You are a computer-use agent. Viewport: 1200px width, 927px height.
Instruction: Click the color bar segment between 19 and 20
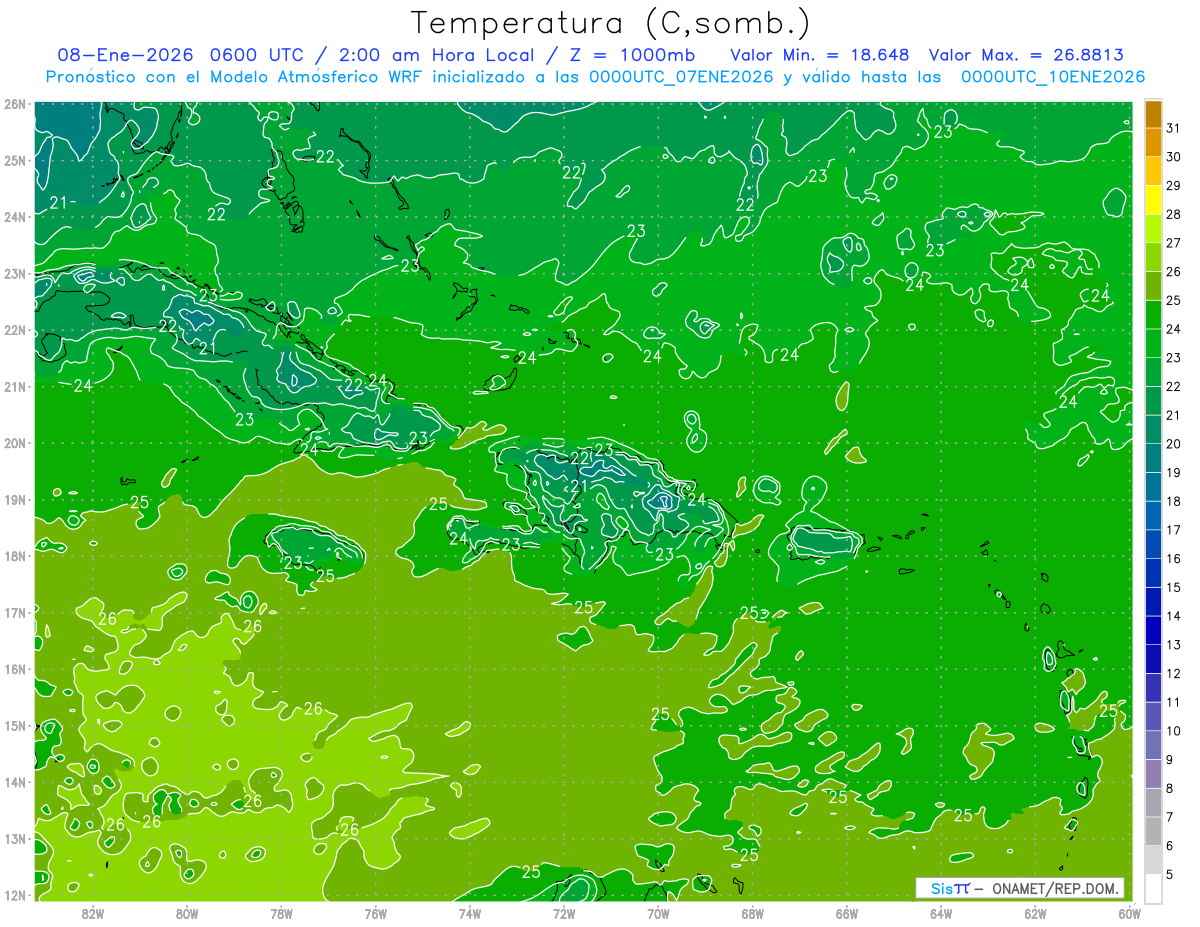1153,459
